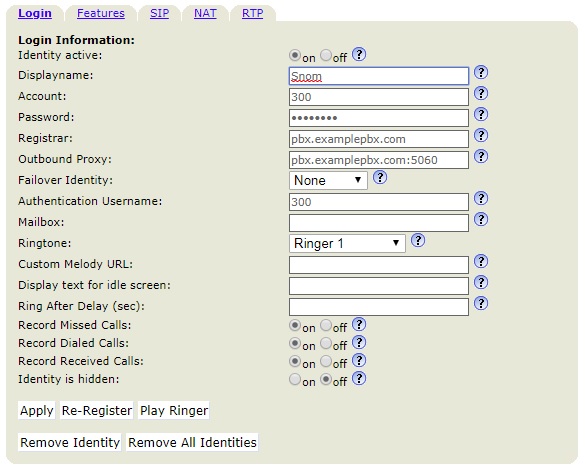Set Identity active to off
The height and width of the screenshot is (468, 586).
click(326, 56)
